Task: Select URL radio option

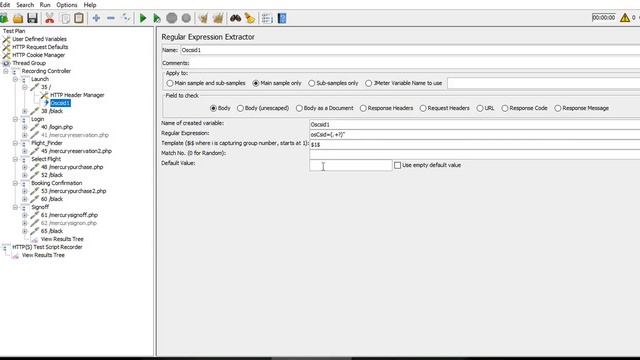Action: 480,108
